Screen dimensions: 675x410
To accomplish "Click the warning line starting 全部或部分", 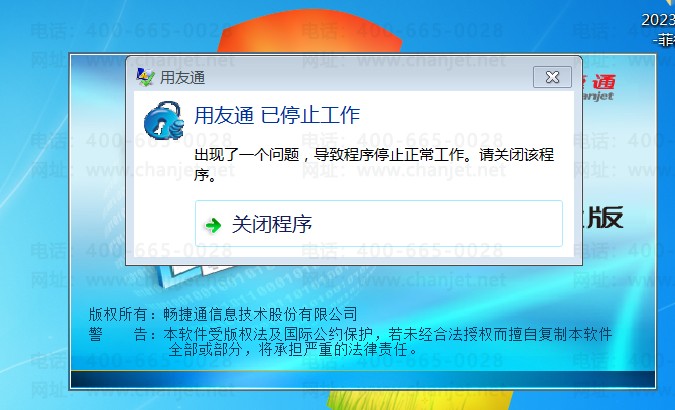I will [x=293, y=349].
